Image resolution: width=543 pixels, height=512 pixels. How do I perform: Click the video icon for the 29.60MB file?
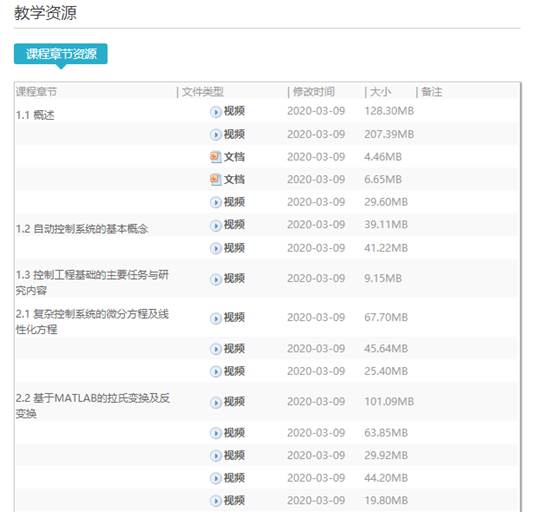(x=215, y=202)
